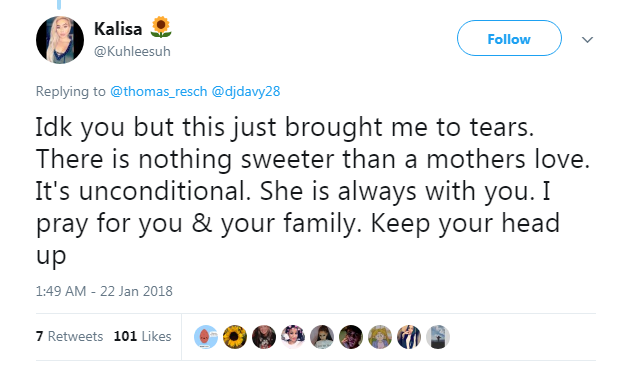Open the blonde cartoon character liker avatar
Image resolution: width=633 pixels, height=367 pixels.
click(x=380, y=337)
